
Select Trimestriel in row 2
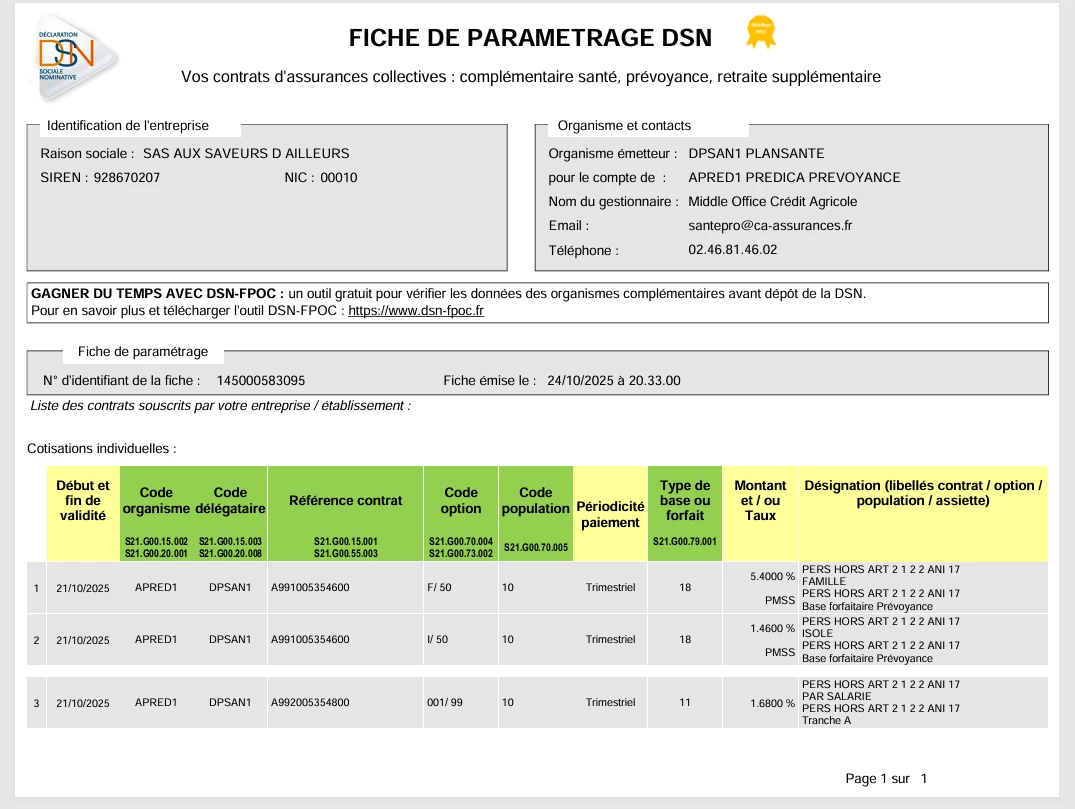610,640
